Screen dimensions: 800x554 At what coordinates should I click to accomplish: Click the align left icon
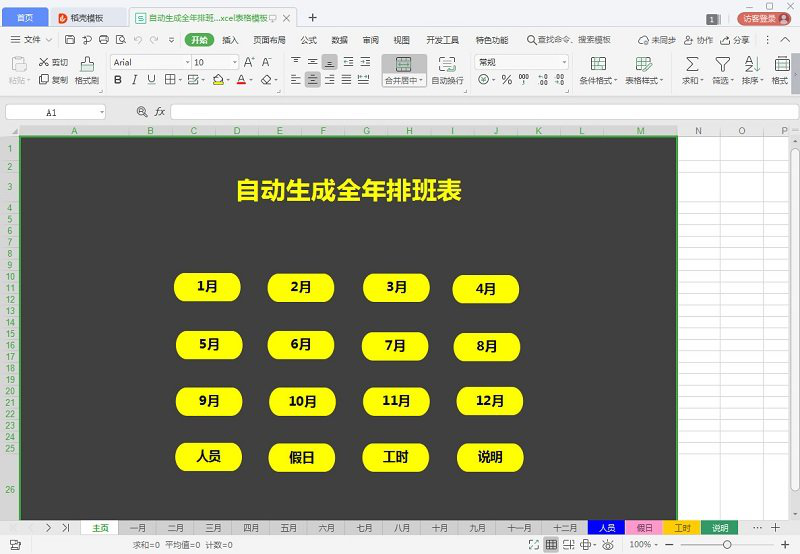(x=295, y=80)
